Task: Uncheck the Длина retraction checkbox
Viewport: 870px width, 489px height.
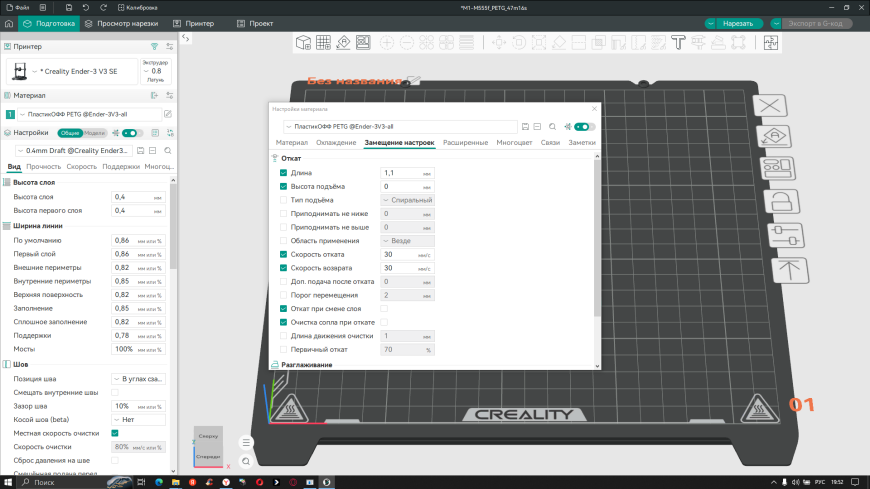Action: [x=284, y=173]
